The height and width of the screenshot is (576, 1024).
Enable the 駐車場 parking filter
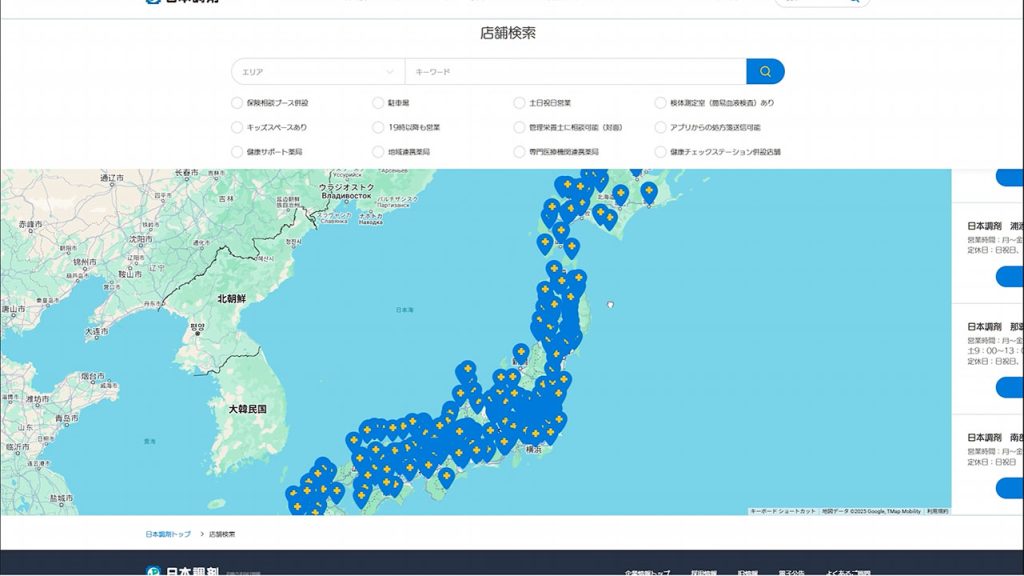(x=378, y=102)
